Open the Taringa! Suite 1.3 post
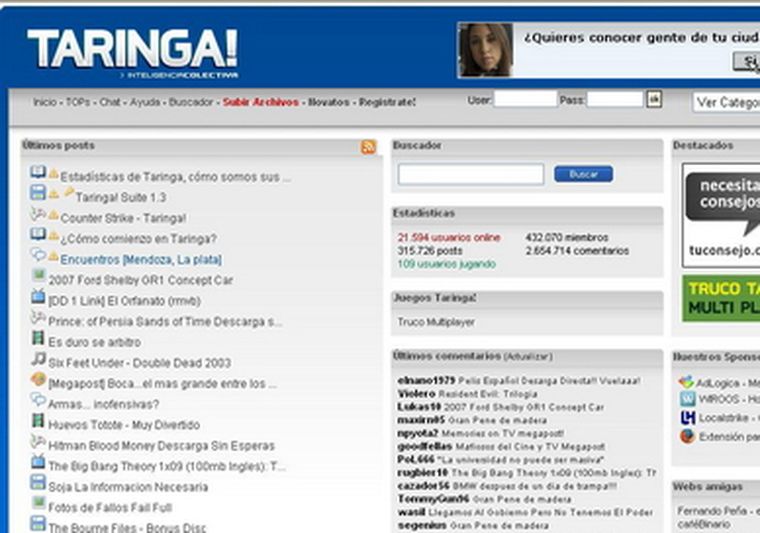The width and height of the screenshot is (760, 533). pos(121,197)
